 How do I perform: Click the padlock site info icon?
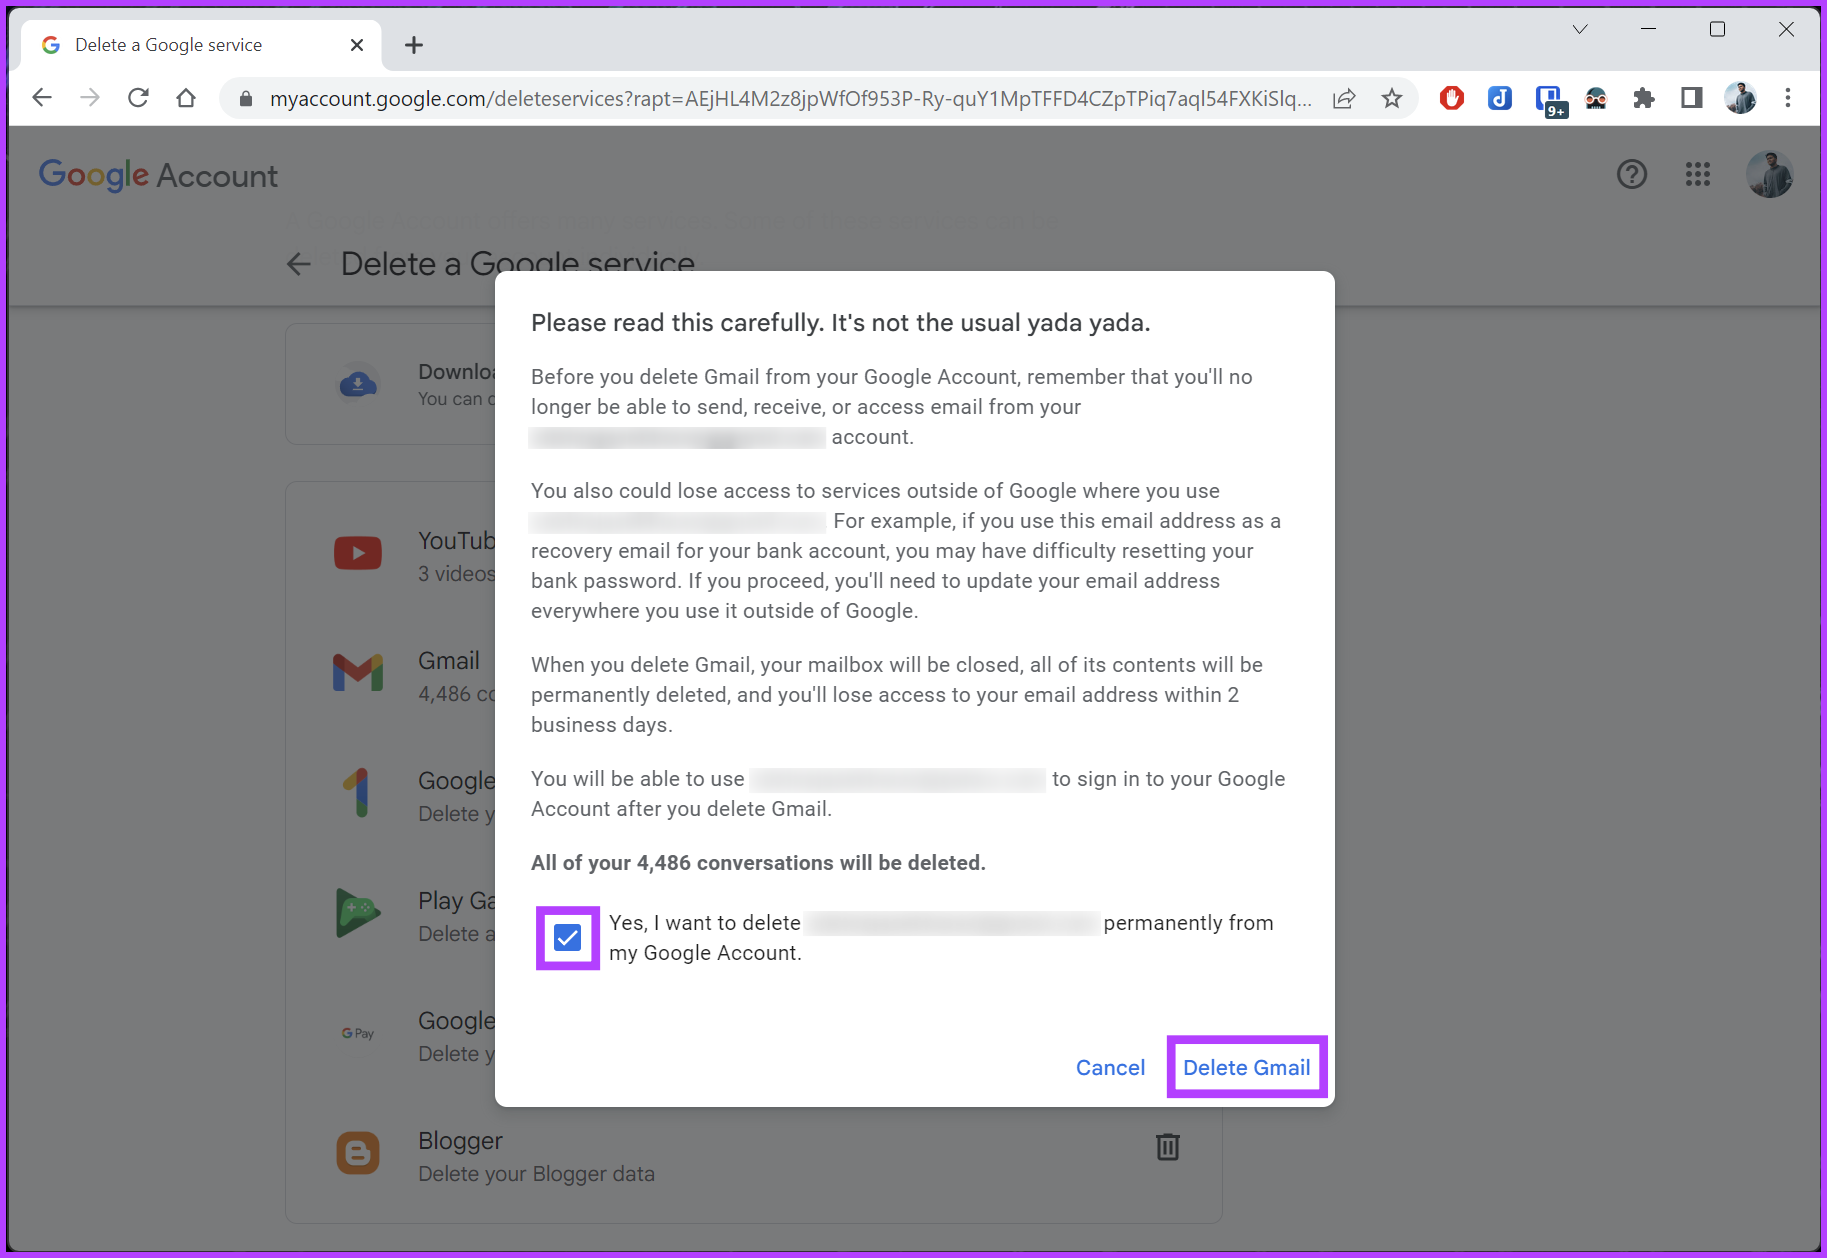click(246, 99)
